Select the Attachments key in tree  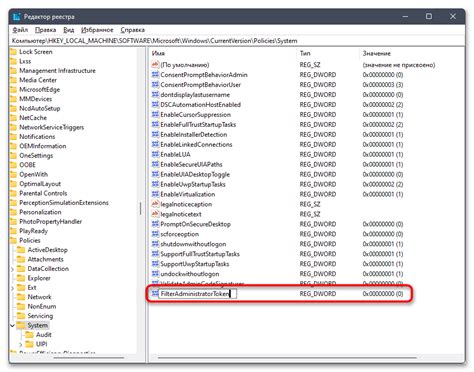tap(45, 259)
